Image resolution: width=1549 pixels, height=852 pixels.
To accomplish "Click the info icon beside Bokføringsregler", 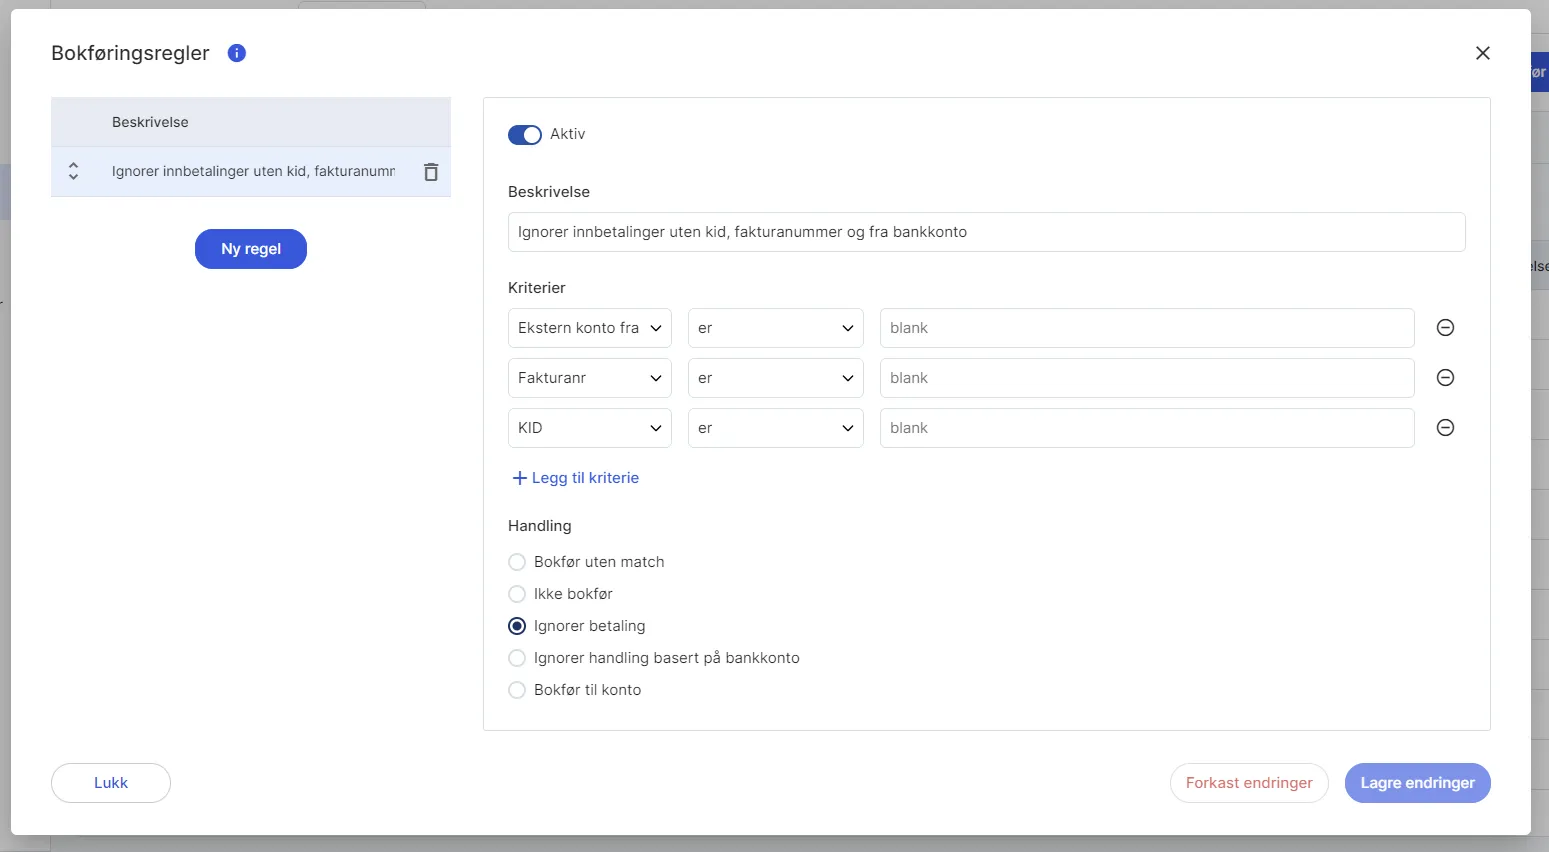I will click(237, 53).
